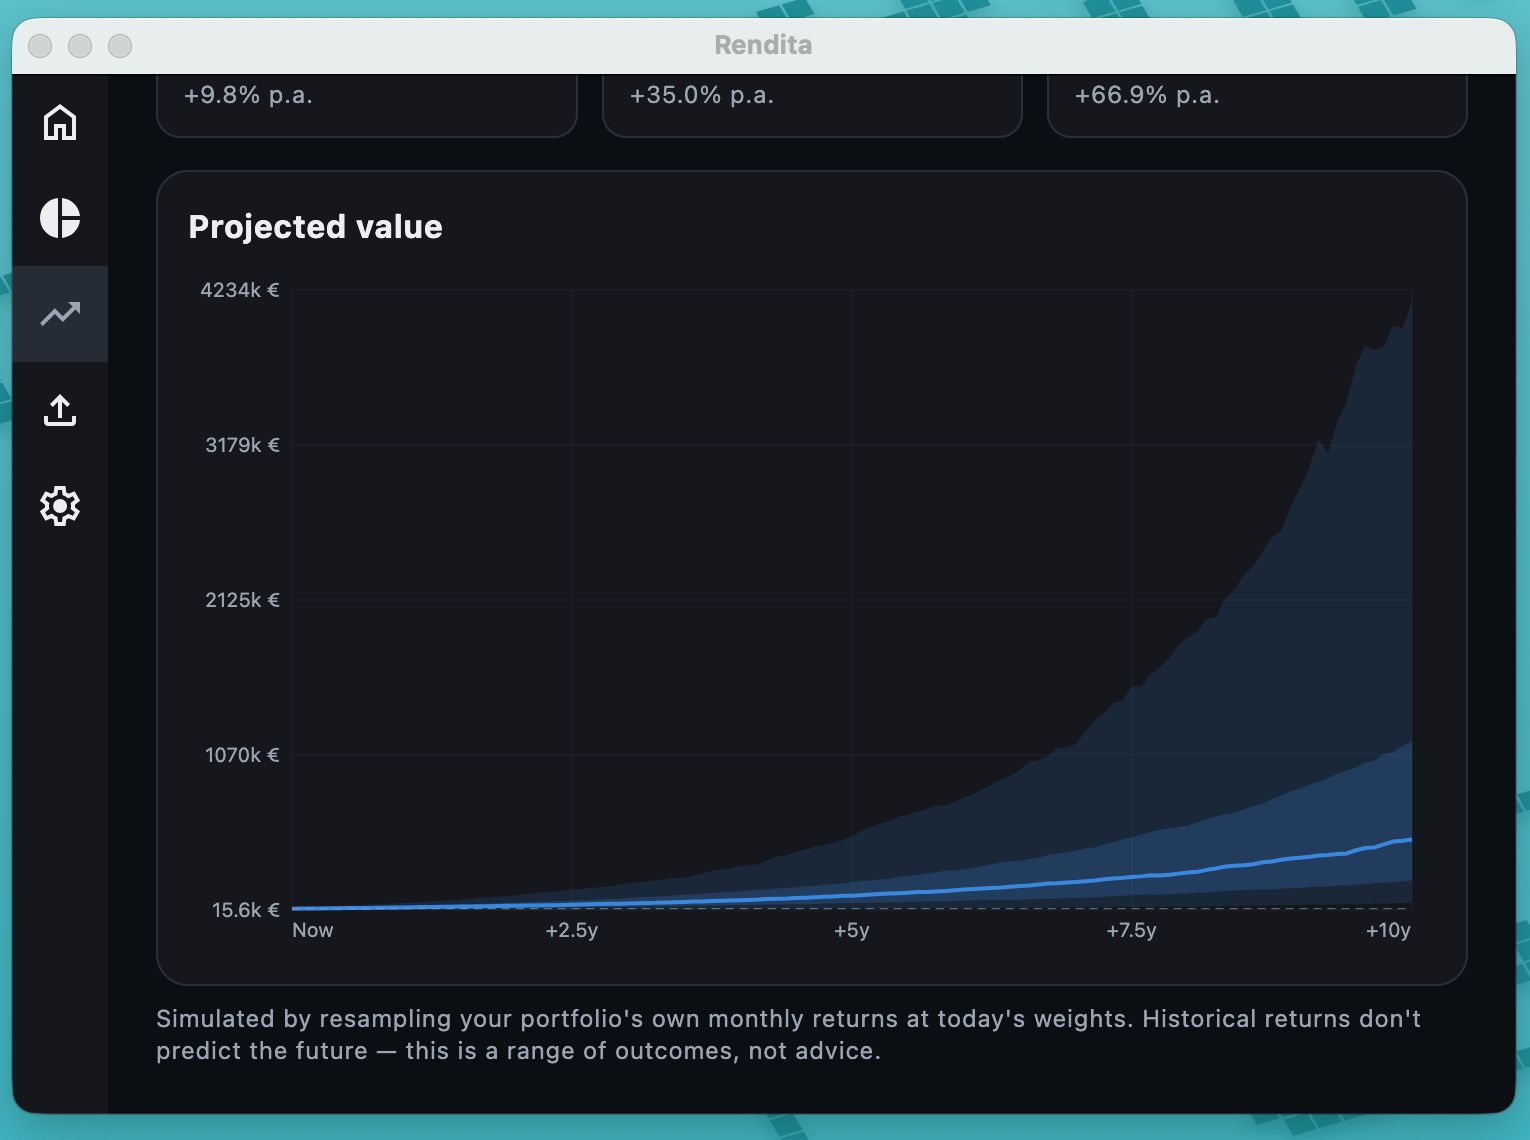Click the window's minimize button

point(80,46)
